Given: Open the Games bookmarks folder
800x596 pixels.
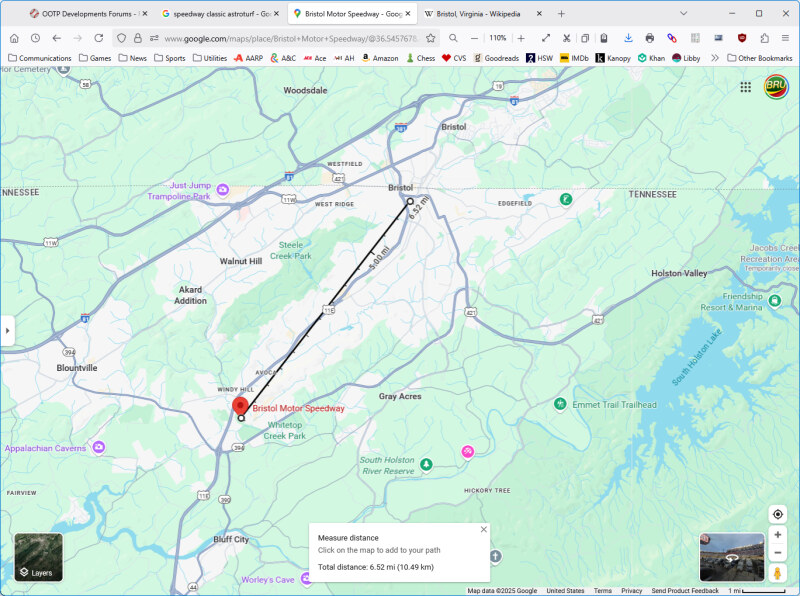Looking at the screenshot, I should [95, 58].
